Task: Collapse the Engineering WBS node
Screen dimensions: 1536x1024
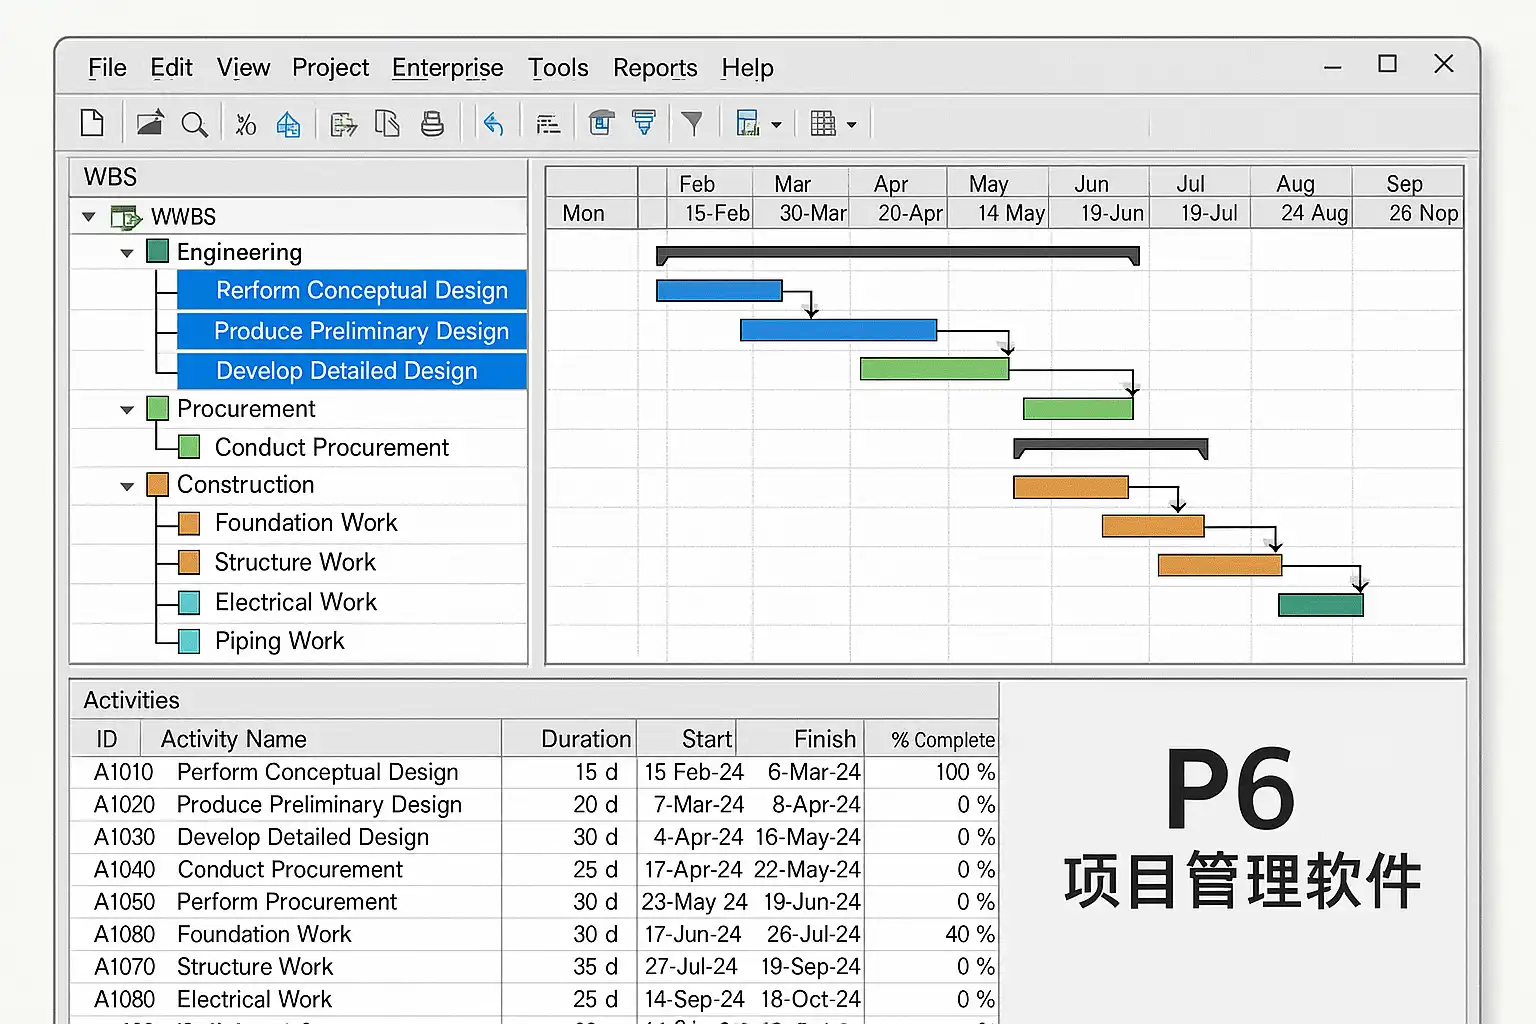Action: [127, 253]
